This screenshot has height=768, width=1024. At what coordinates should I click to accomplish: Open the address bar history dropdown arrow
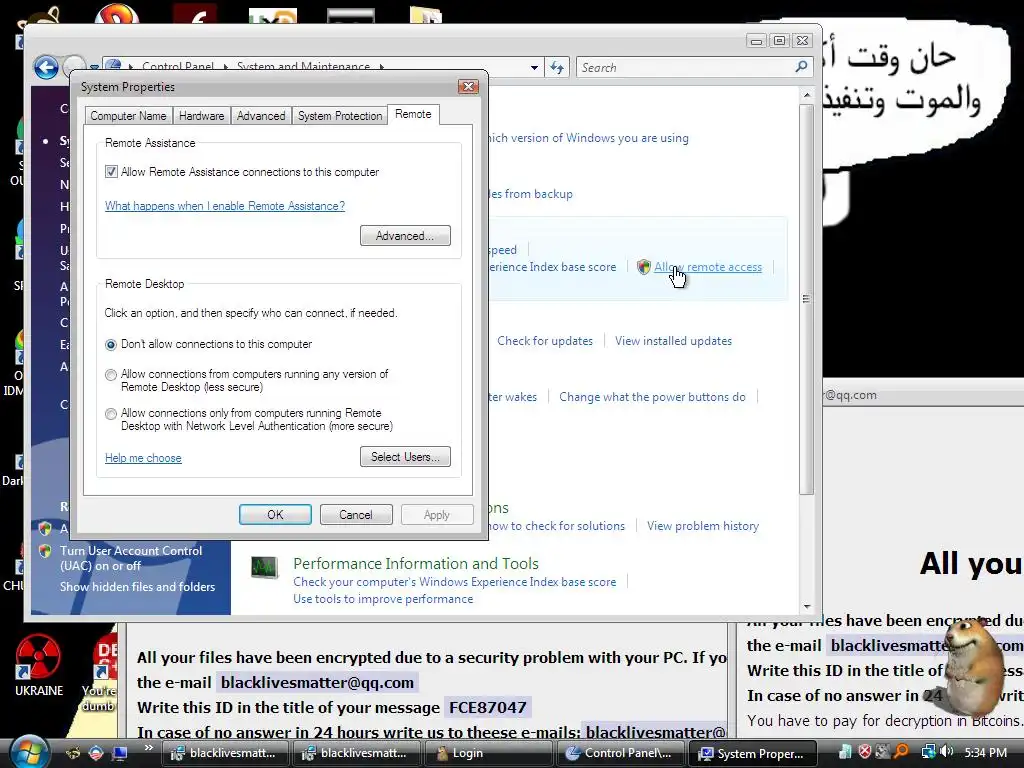pos(534,67)
